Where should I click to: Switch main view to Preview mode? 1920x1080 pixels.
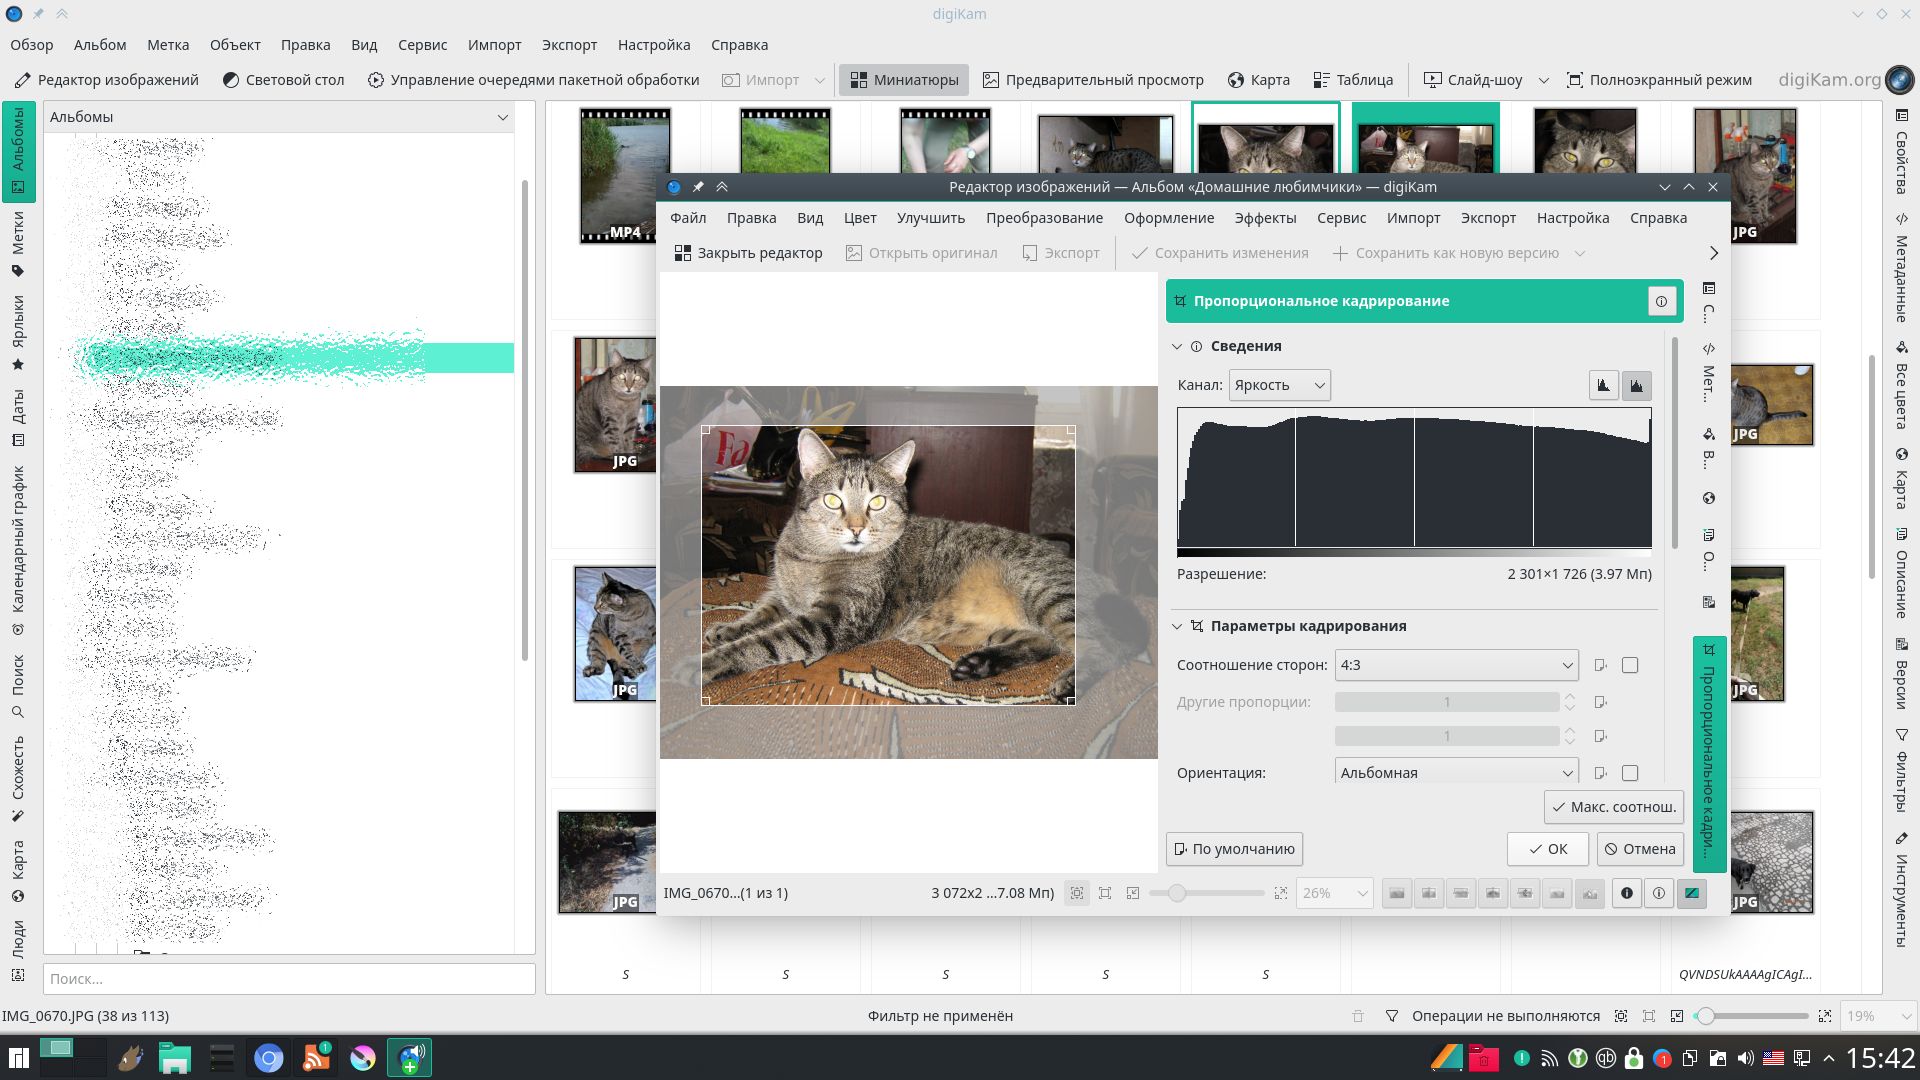point(1093,80)
